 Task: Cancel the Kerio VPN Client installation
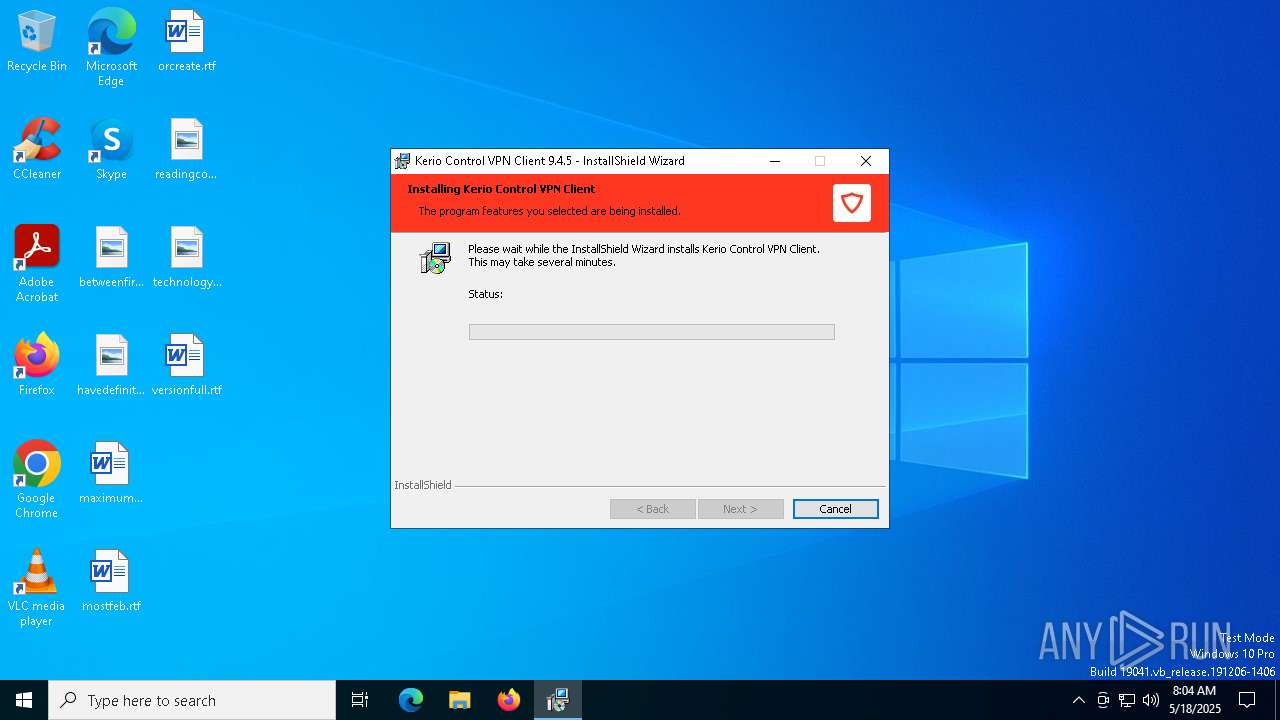pos(836,509)
